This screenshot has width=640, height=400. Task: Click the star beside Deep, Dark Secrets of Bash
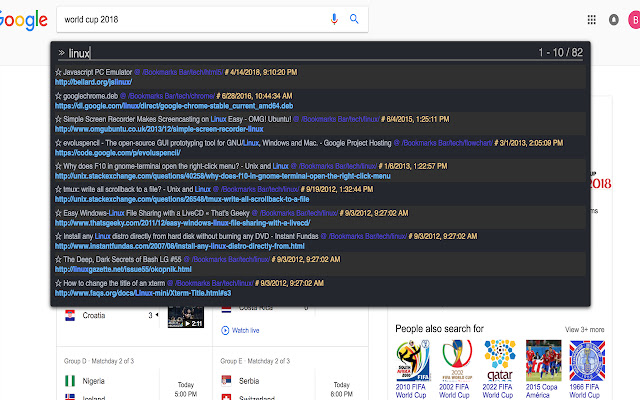tap(58, 260)
